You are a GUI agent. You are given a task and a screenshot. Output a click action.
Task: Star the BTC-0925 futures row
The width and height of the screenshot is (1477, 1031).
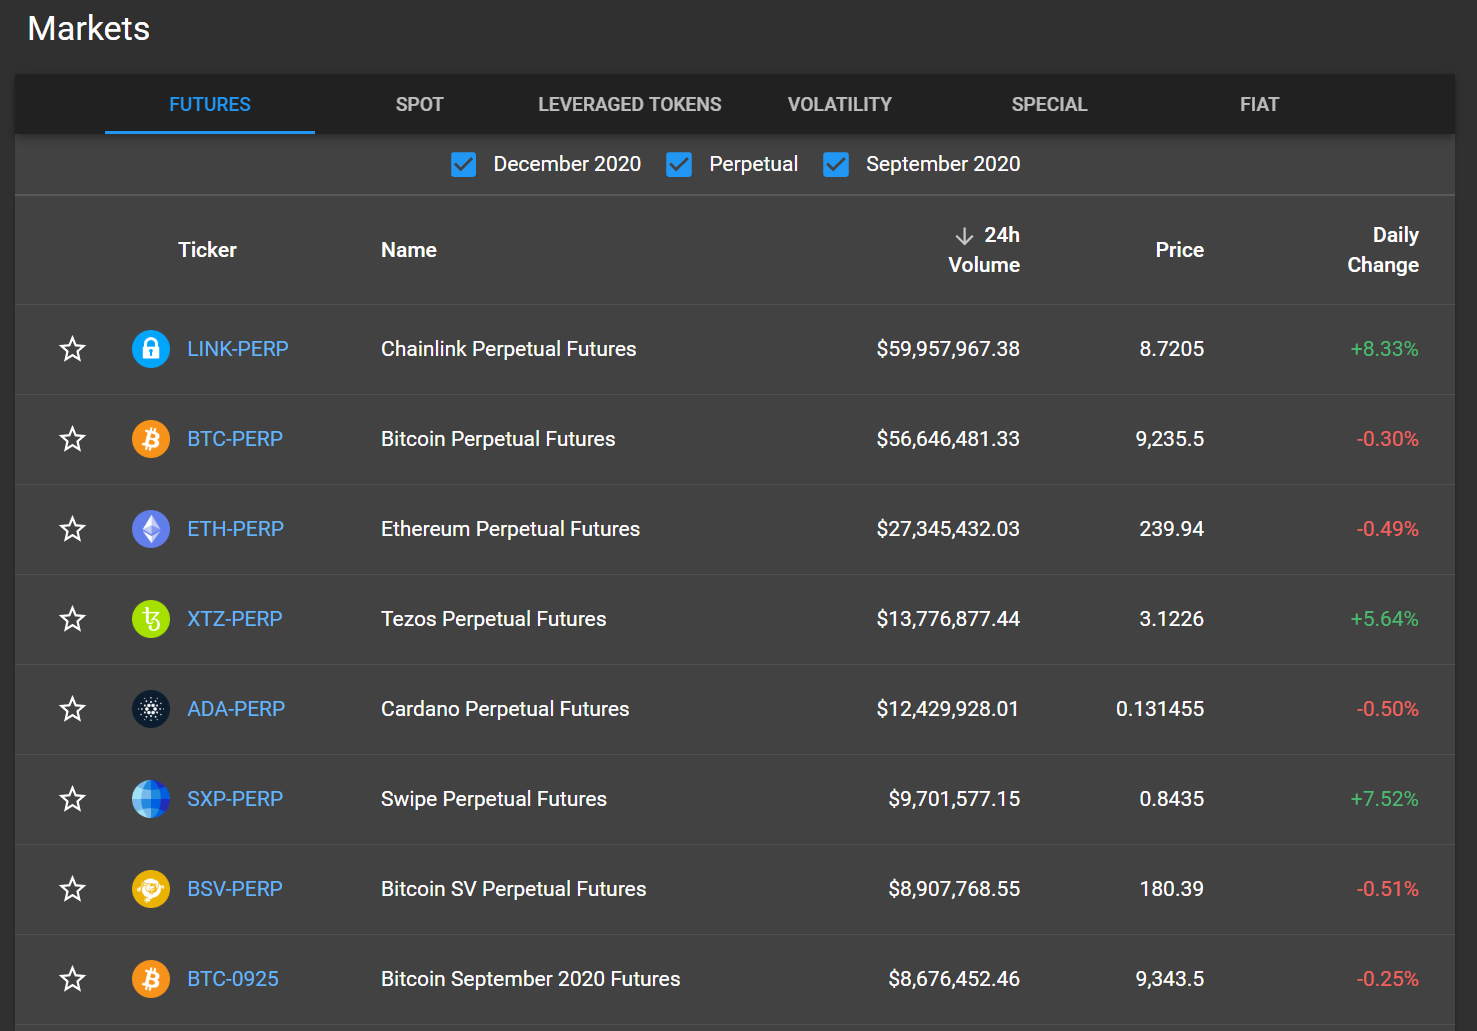coord(72,979)
